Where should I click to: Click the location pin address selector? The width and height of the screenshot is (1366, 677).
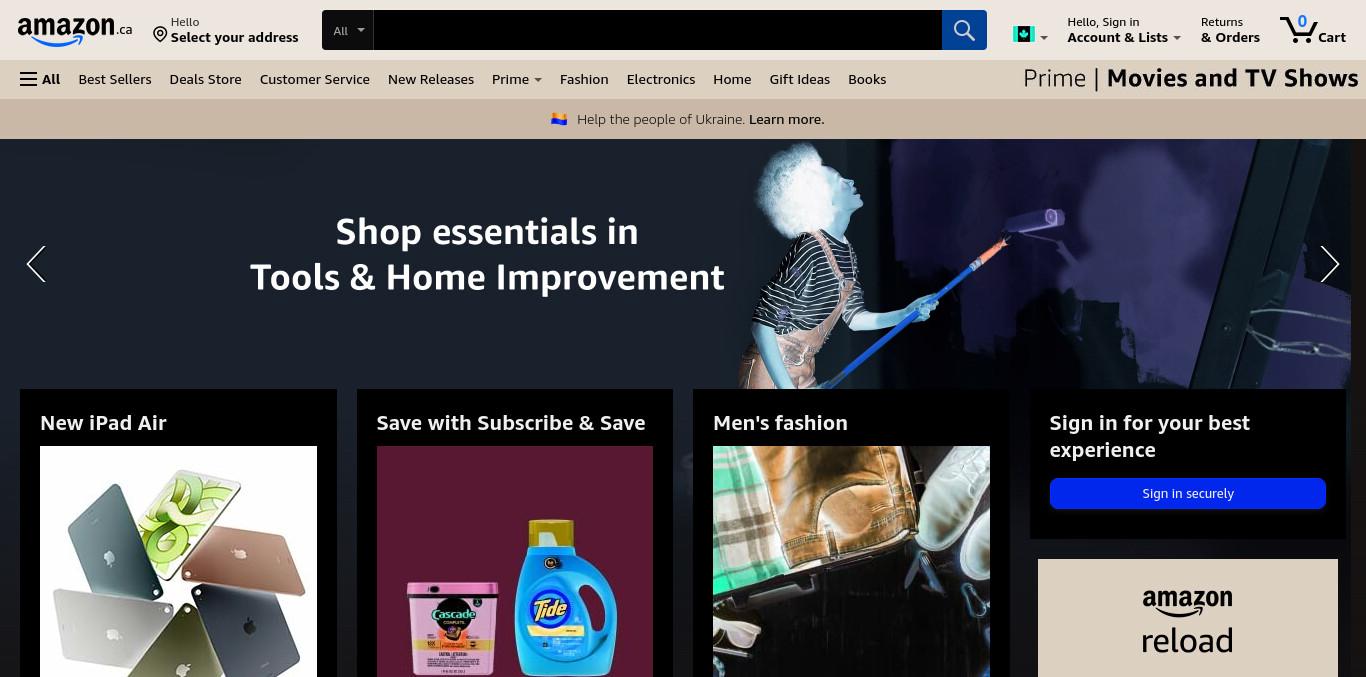tap(225, 30)
